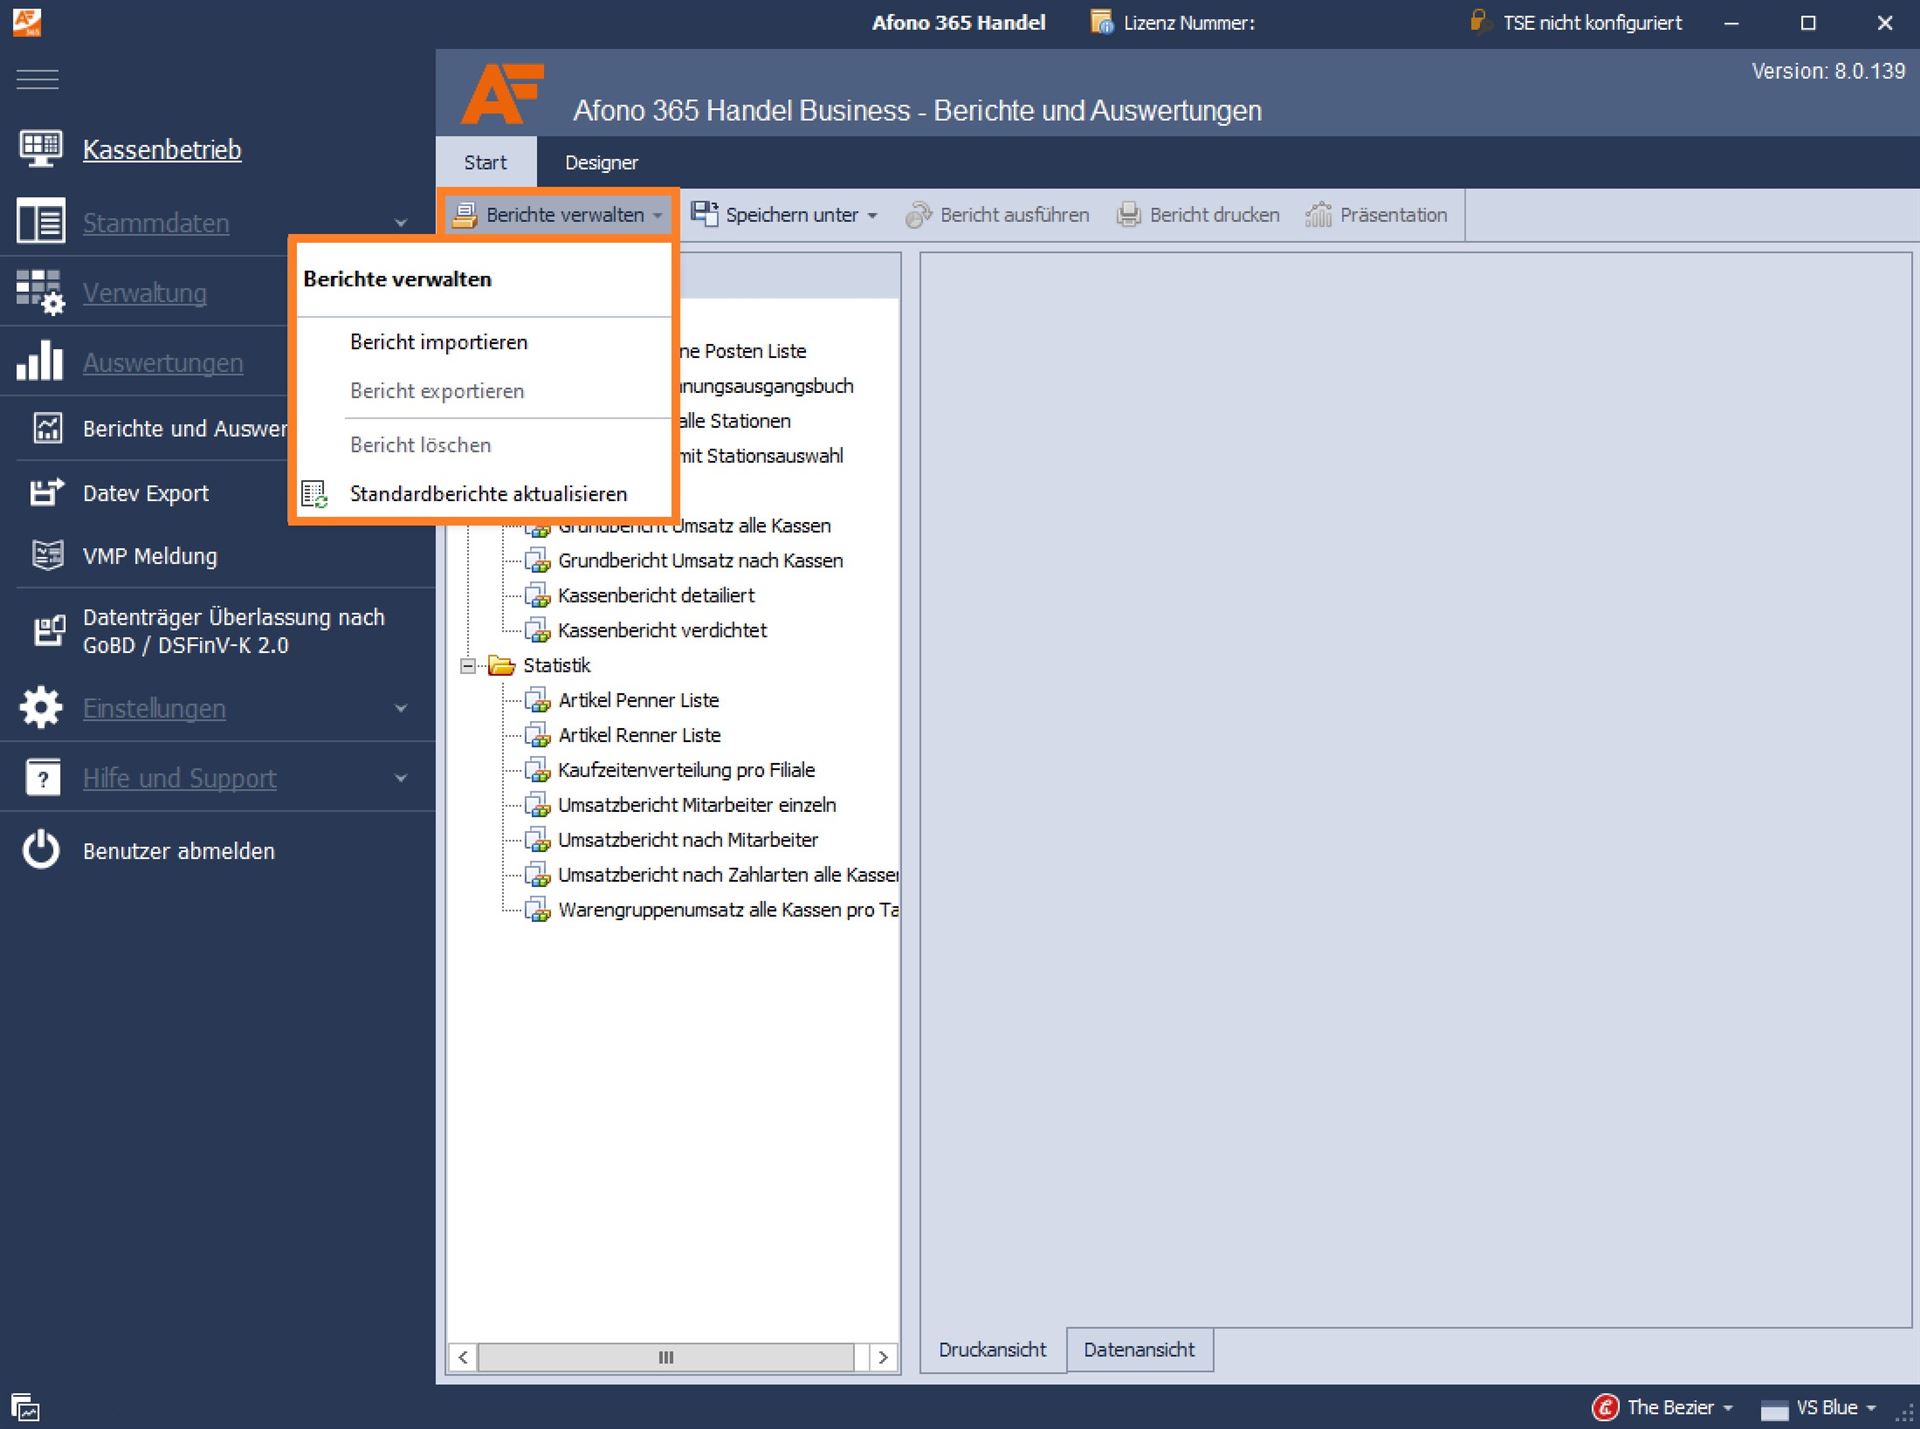This screenshot has height=1429, width=1920.
Task: Click the TSE lock icon
Action: coord(1480,21)
